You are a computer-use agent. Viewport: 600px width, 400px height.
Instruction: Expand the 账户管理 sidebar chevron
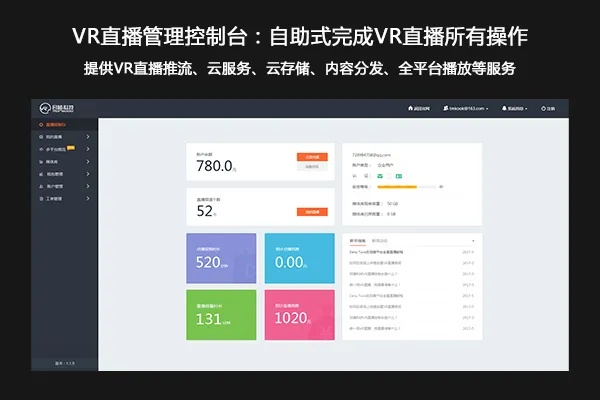(x=88, y=186)
